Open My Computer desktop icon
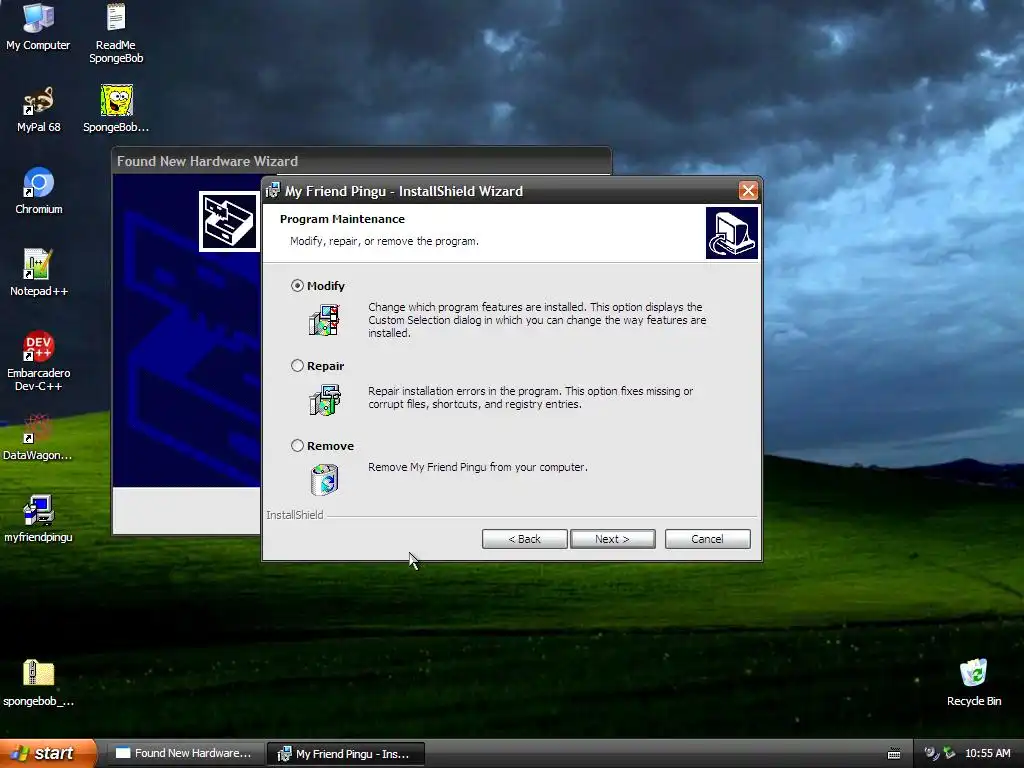 pos(38,27)
